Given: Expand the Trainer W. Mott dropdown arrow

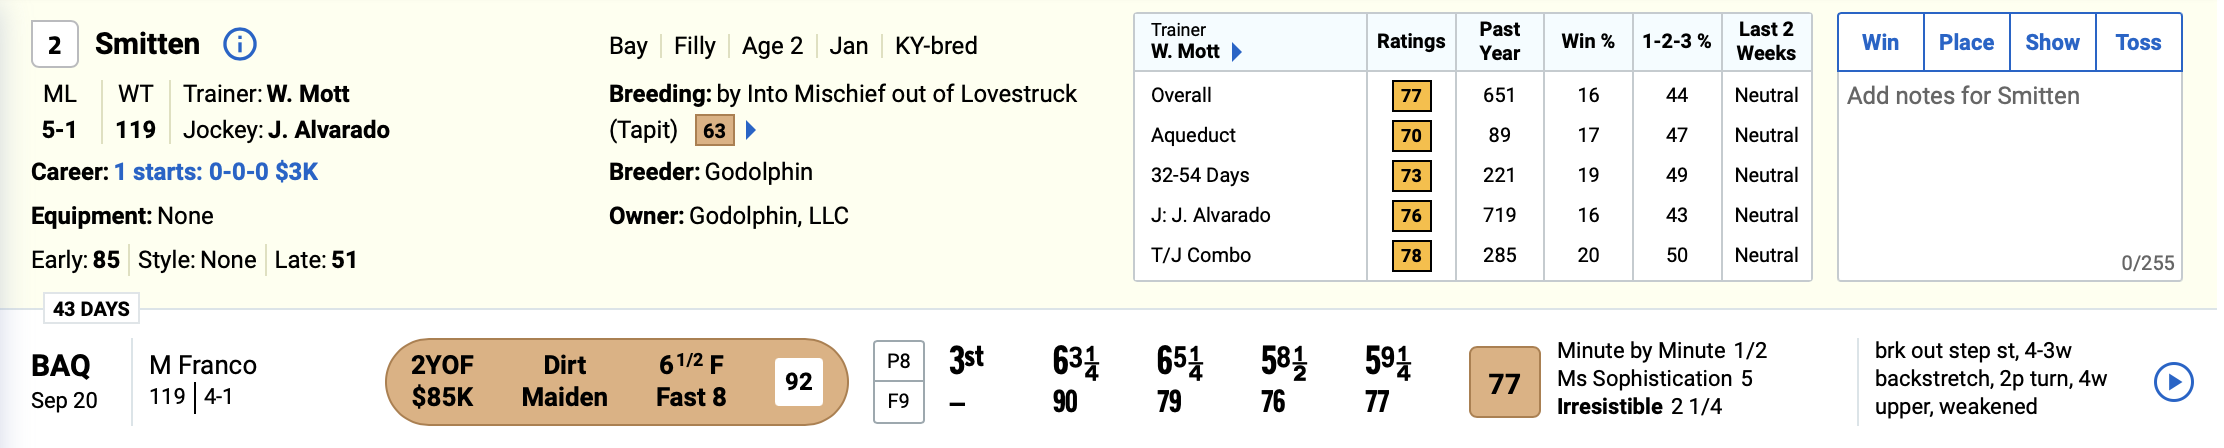Looking at the screenshot, I should click(x=1237, y=52).
